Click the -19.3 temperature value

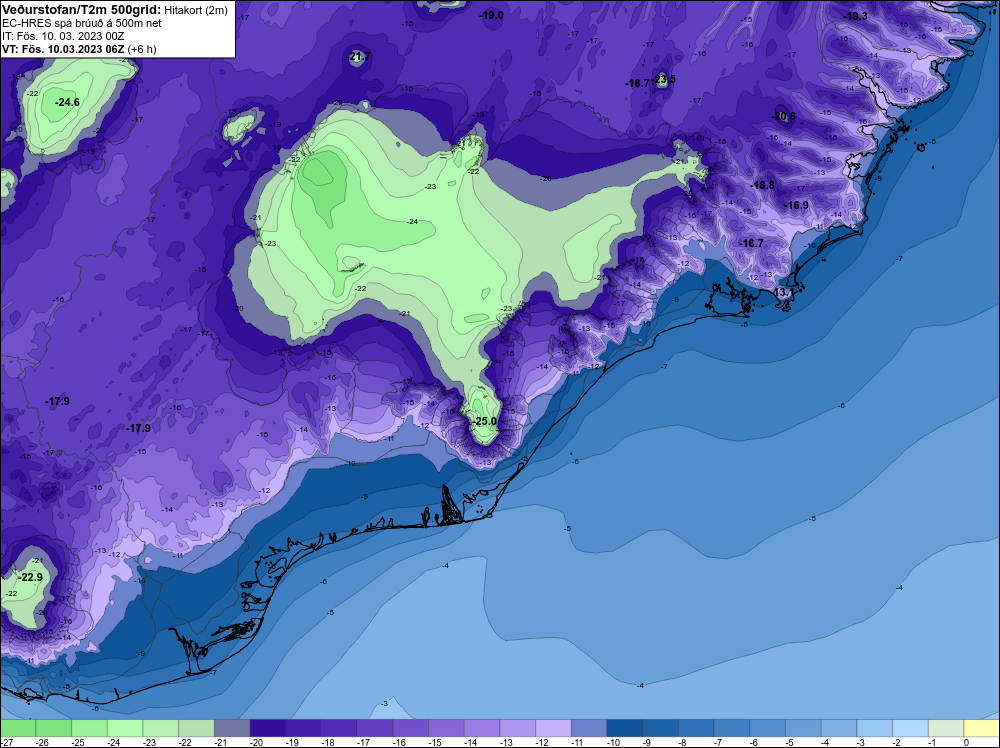coord(855,17)
